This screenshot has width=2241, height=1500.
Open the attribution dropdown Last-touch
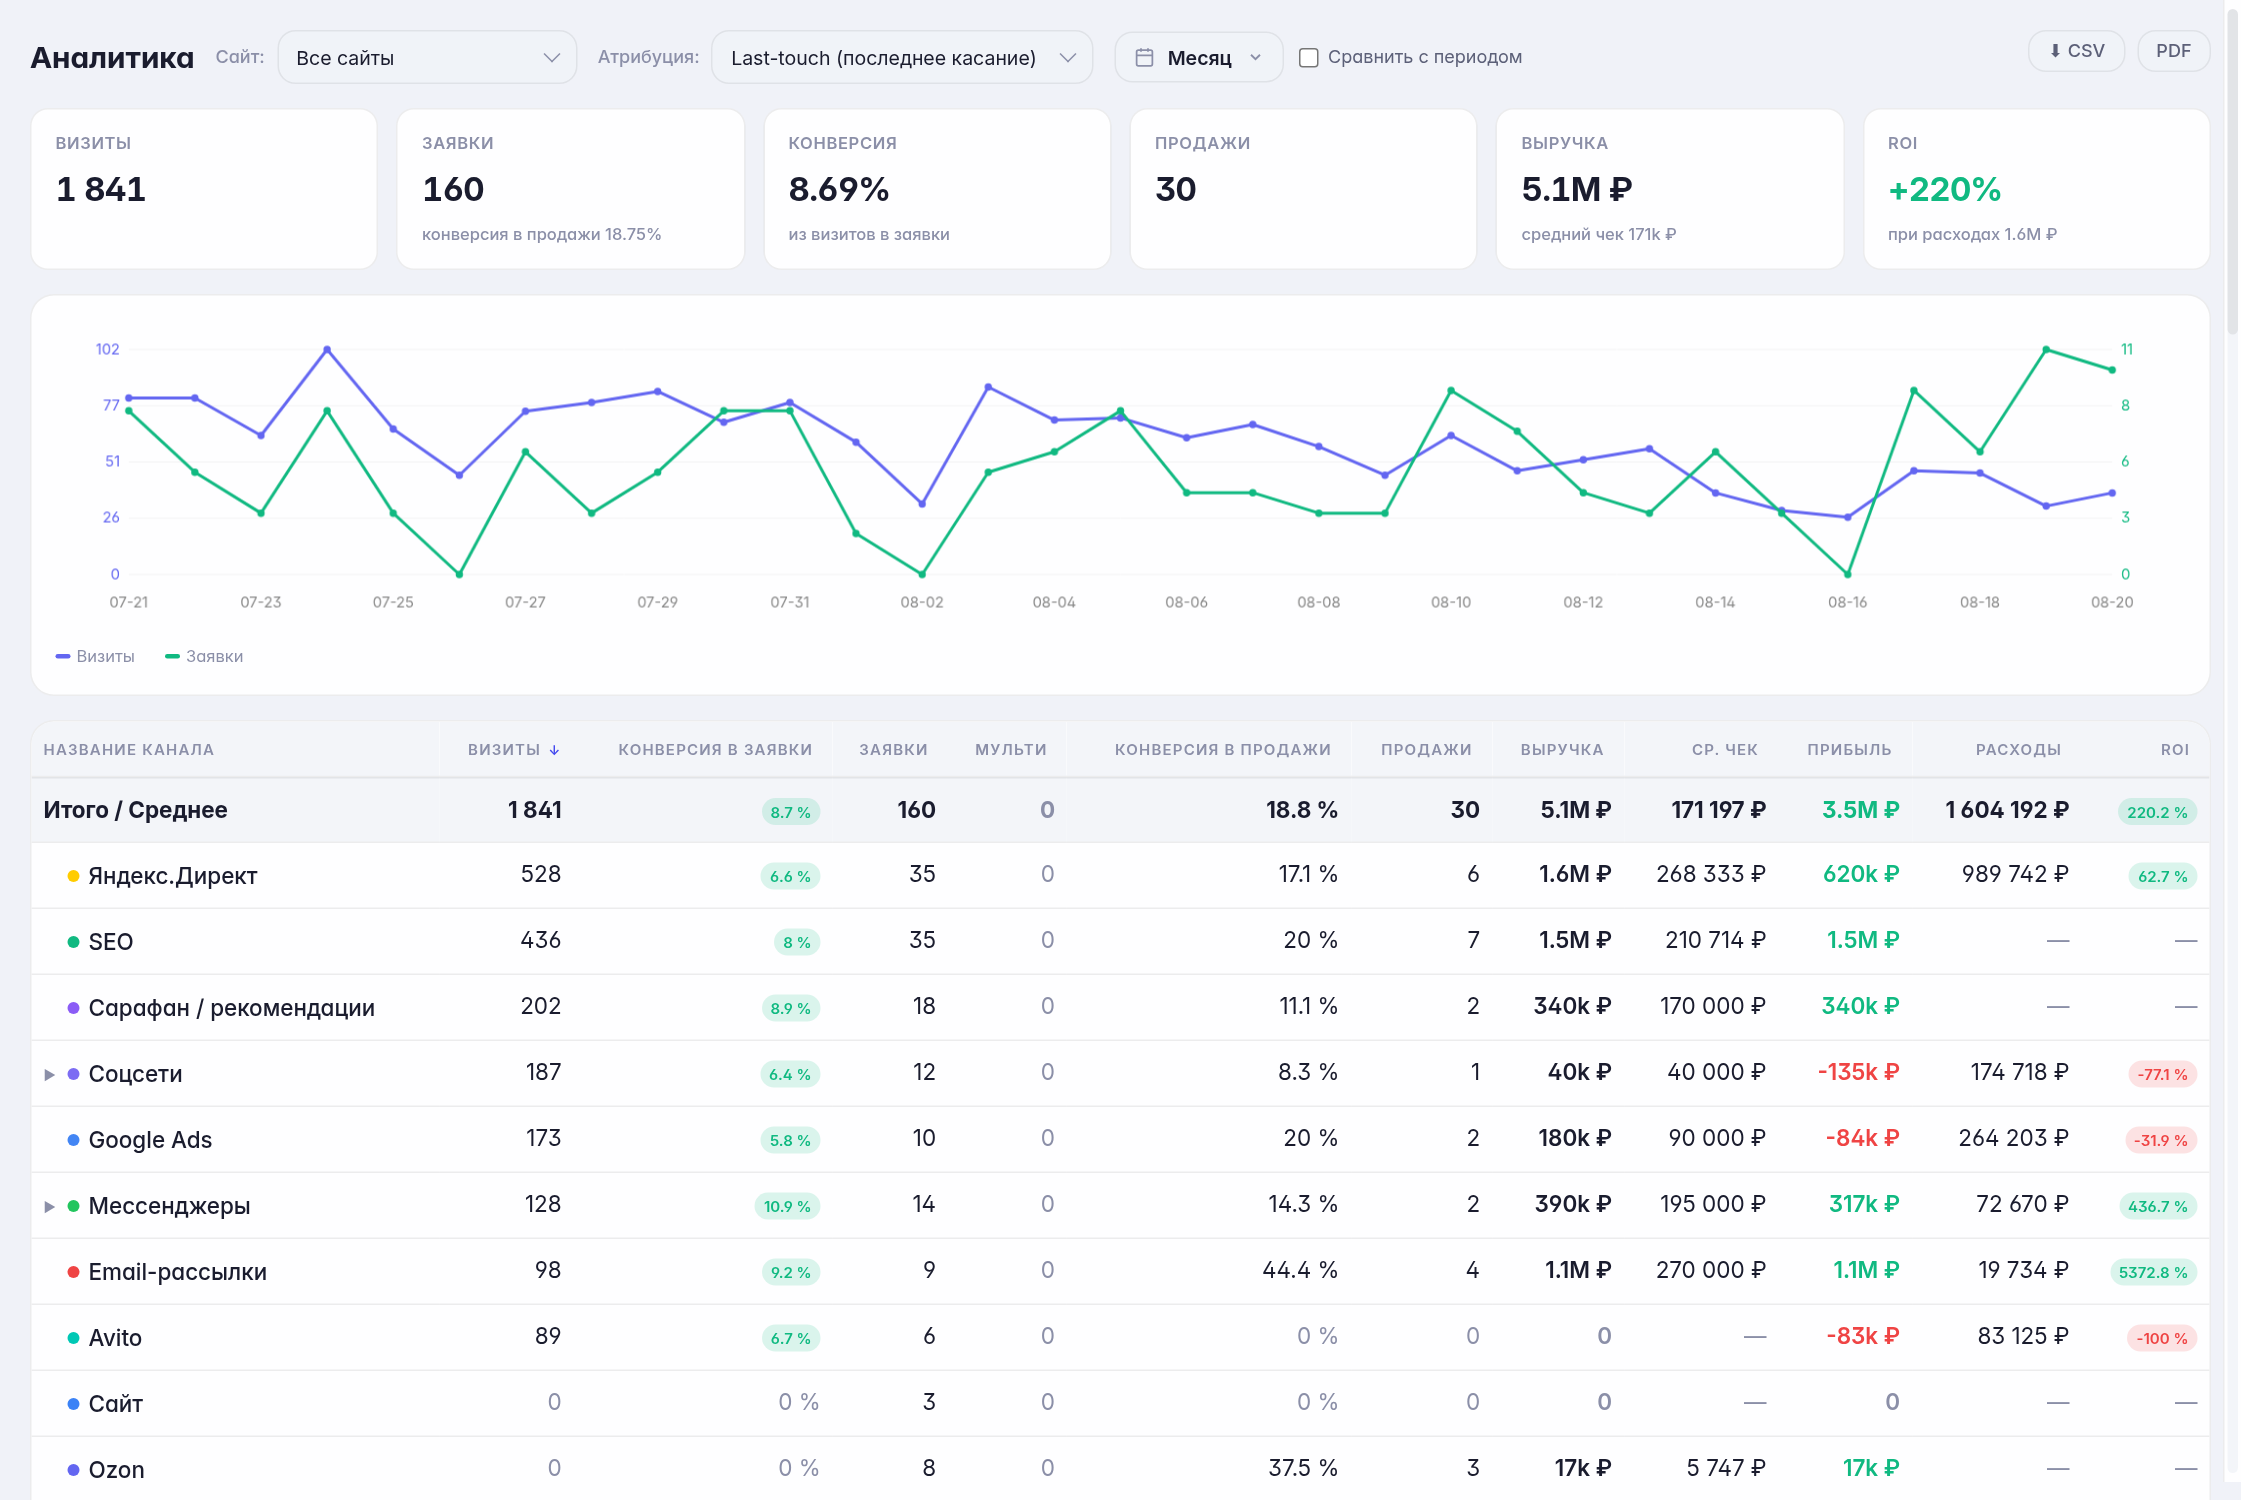[901, 58]
